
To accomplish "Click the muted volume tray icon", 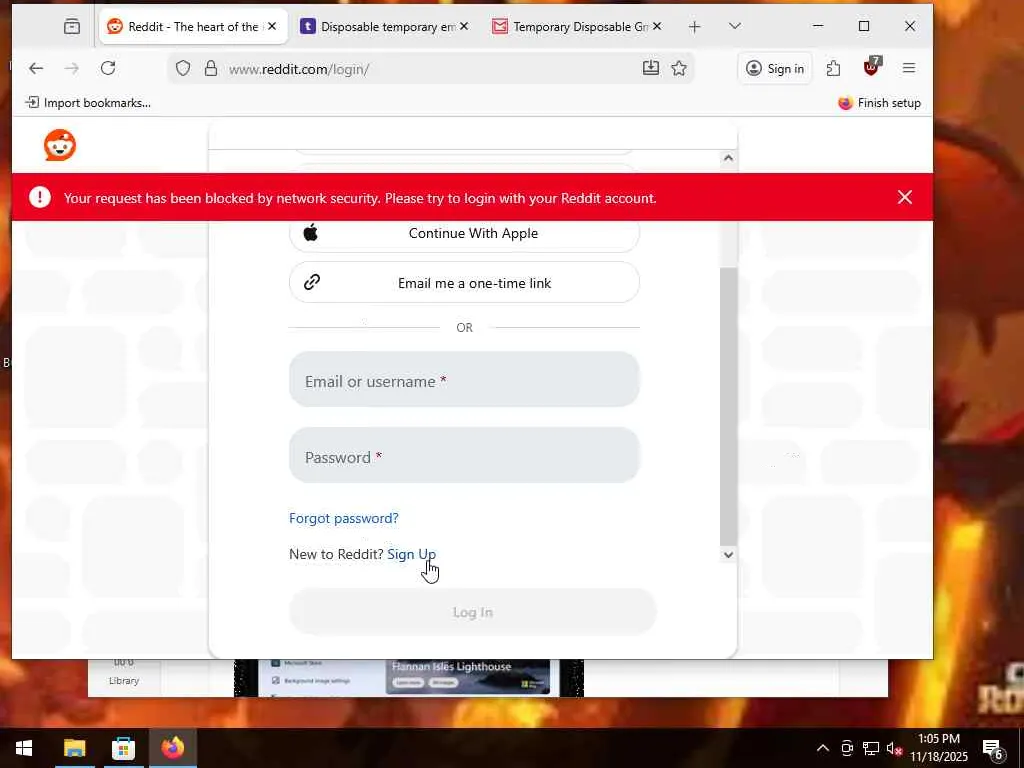I will pos(893,748).
